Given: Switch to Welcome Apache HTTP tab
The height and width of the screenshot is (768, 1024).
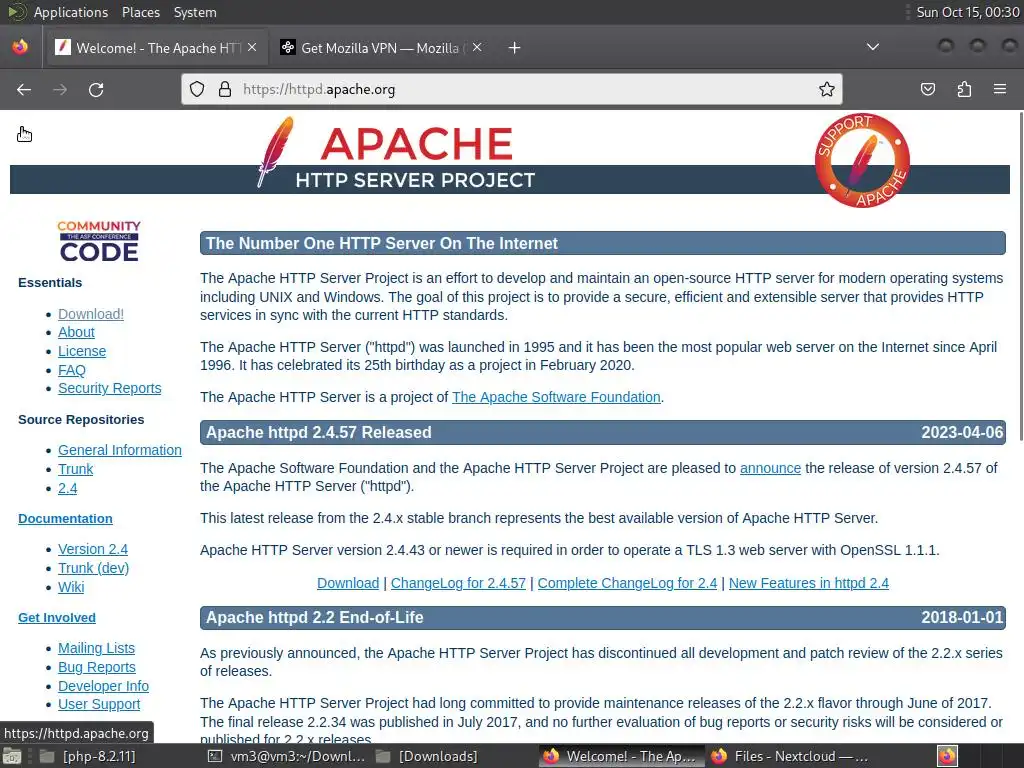Looking at the screenshot, I should coord(157,48).
